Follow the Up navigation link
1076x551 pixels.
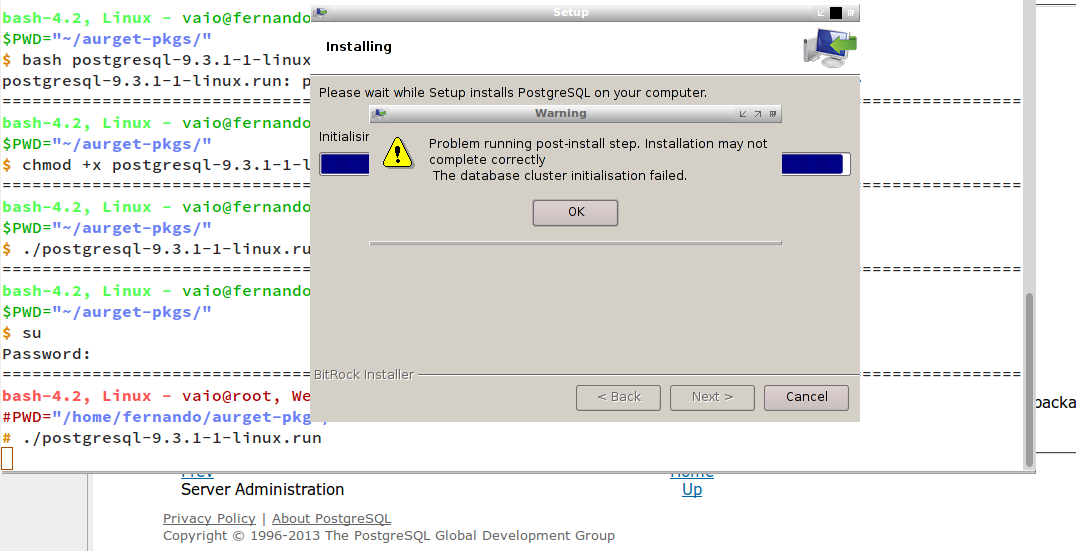[692, 490]
